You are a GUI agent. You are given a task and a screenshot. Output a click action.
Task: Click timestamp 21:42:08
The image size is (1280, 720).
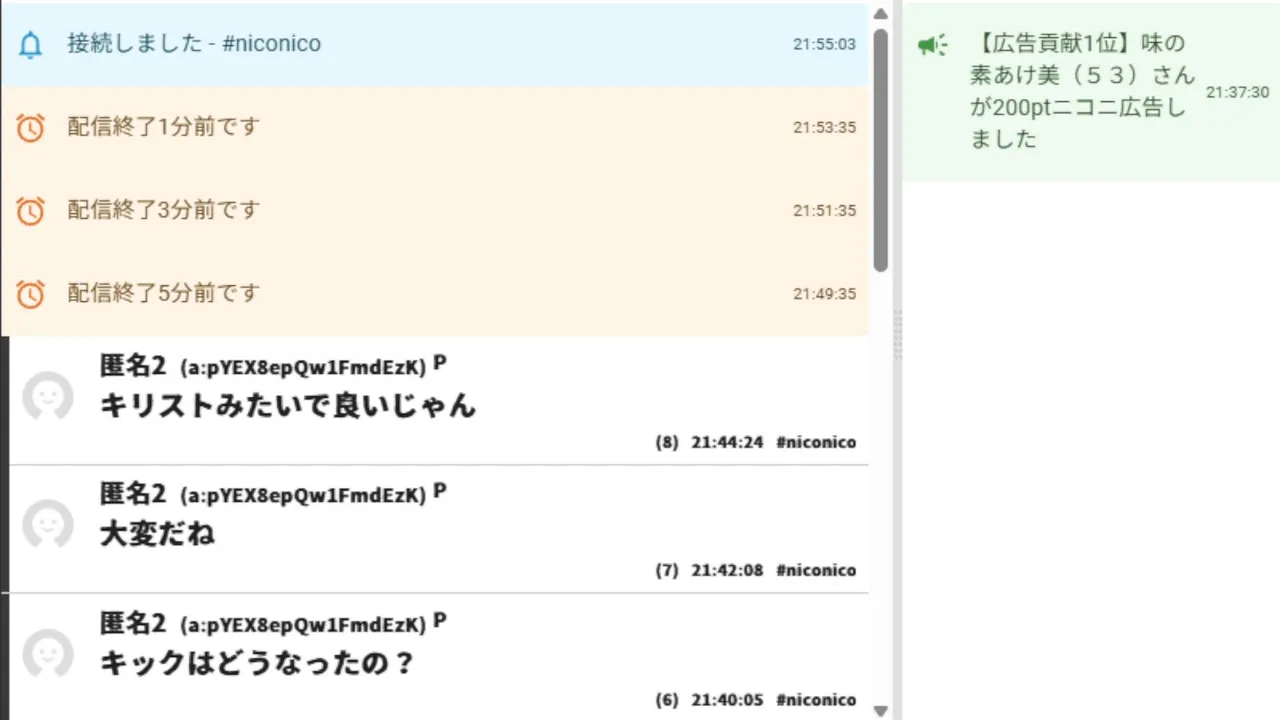pos(727,570)
